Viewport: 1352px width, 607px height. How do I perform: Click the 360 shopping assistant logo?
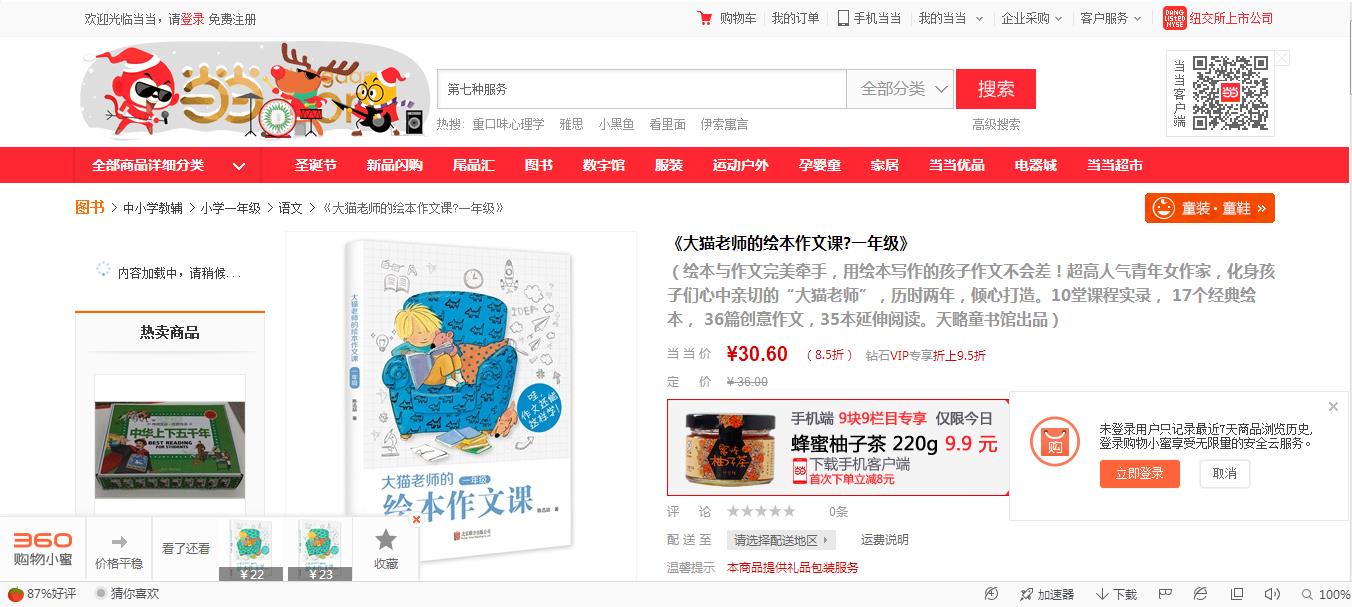point(43,549)
